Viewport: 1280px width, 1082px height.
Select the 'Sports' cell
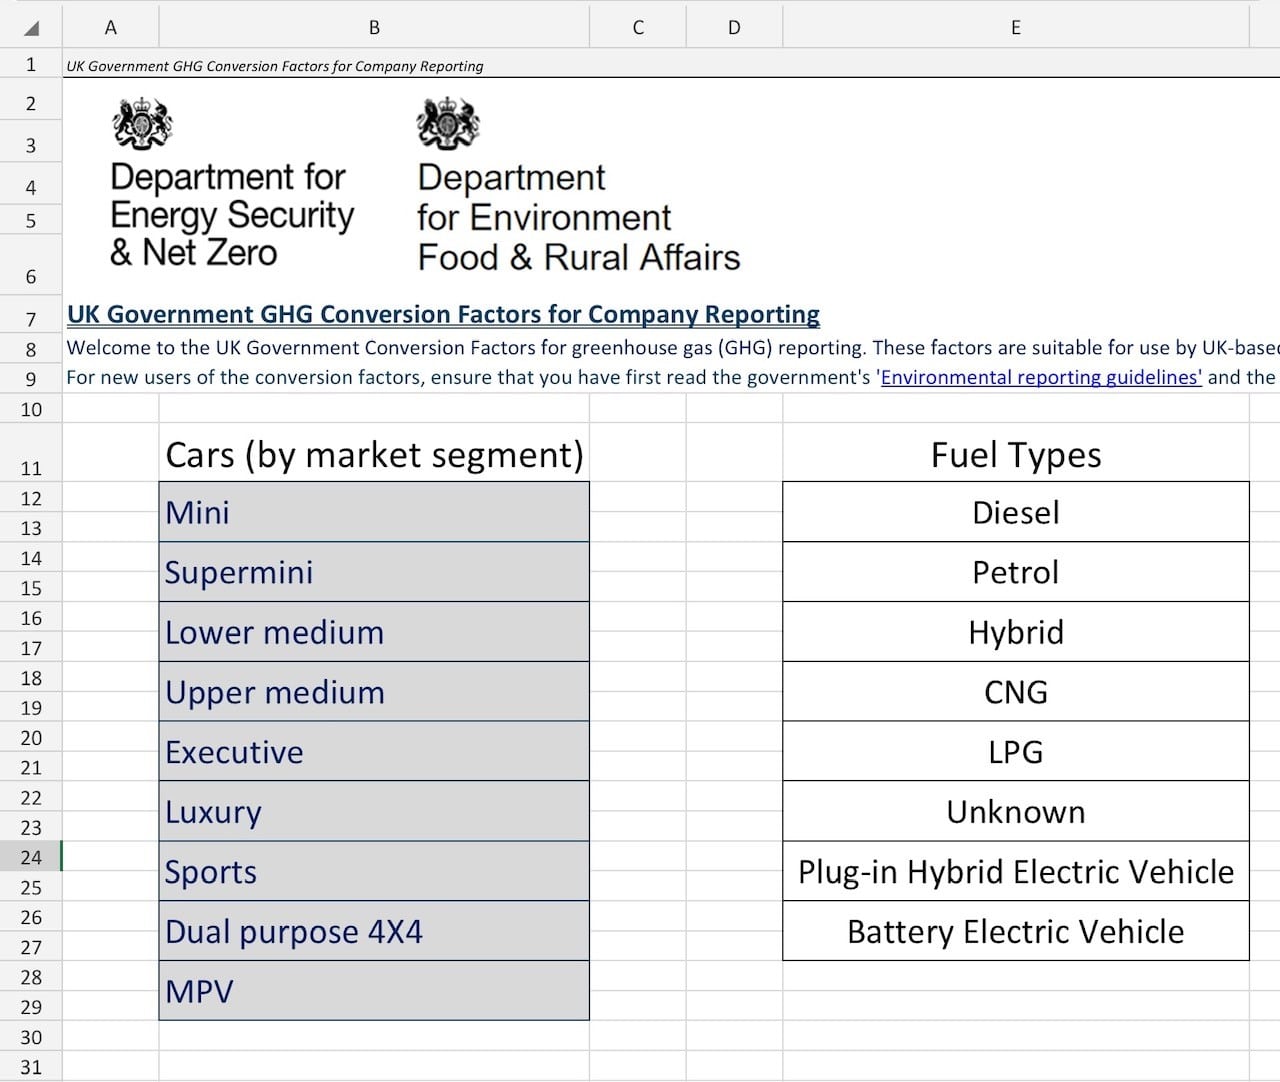click(374, 871)
